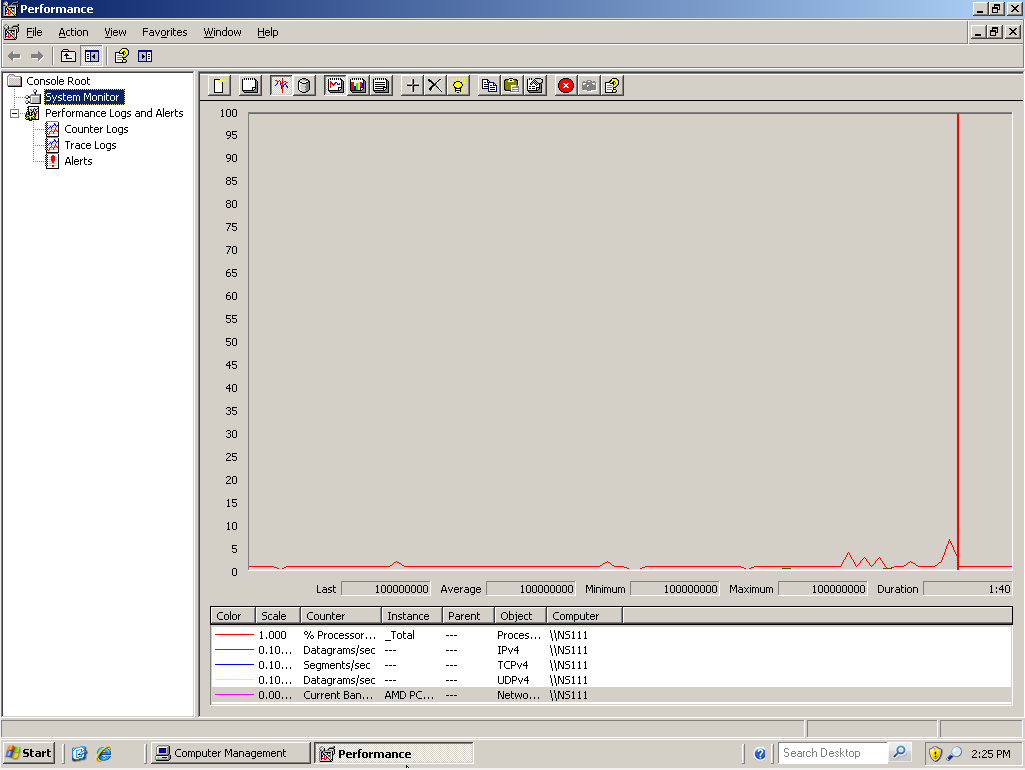This screenshot has height=770, width=1025.
Task: Toggle Show/Hide Console Tree icon
Action: (92, 56)
